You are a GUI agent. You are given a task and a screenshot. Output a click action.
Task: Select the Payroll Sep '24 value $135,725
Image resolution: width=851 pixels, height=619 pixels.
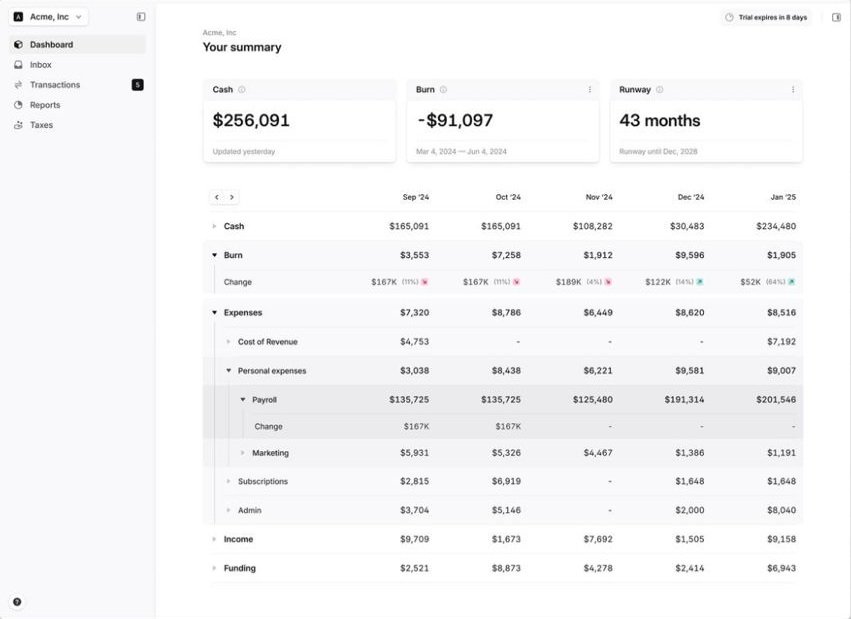point(408,400)
